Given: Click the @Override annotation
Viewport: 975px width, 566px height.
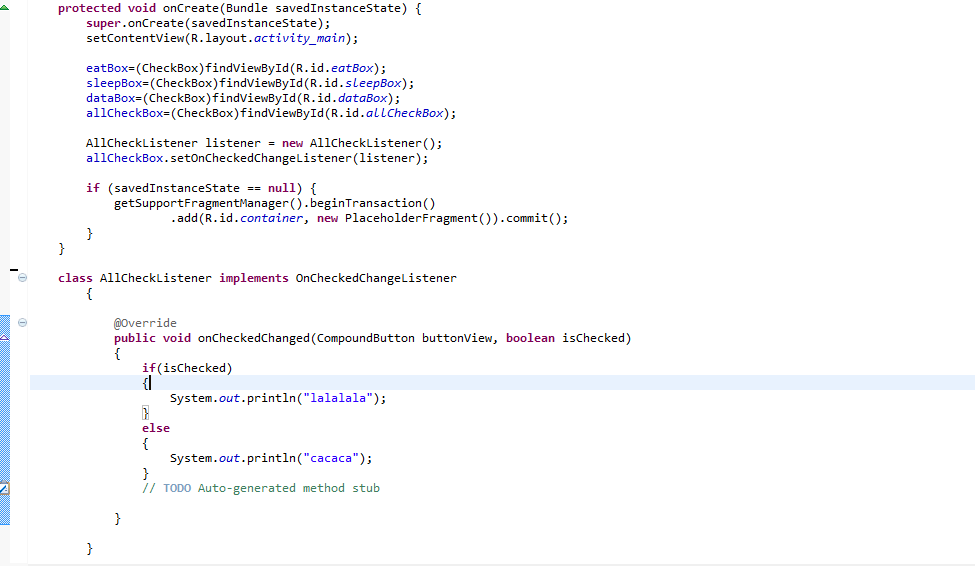Looking at the screenshot, I should coord(145,323).
